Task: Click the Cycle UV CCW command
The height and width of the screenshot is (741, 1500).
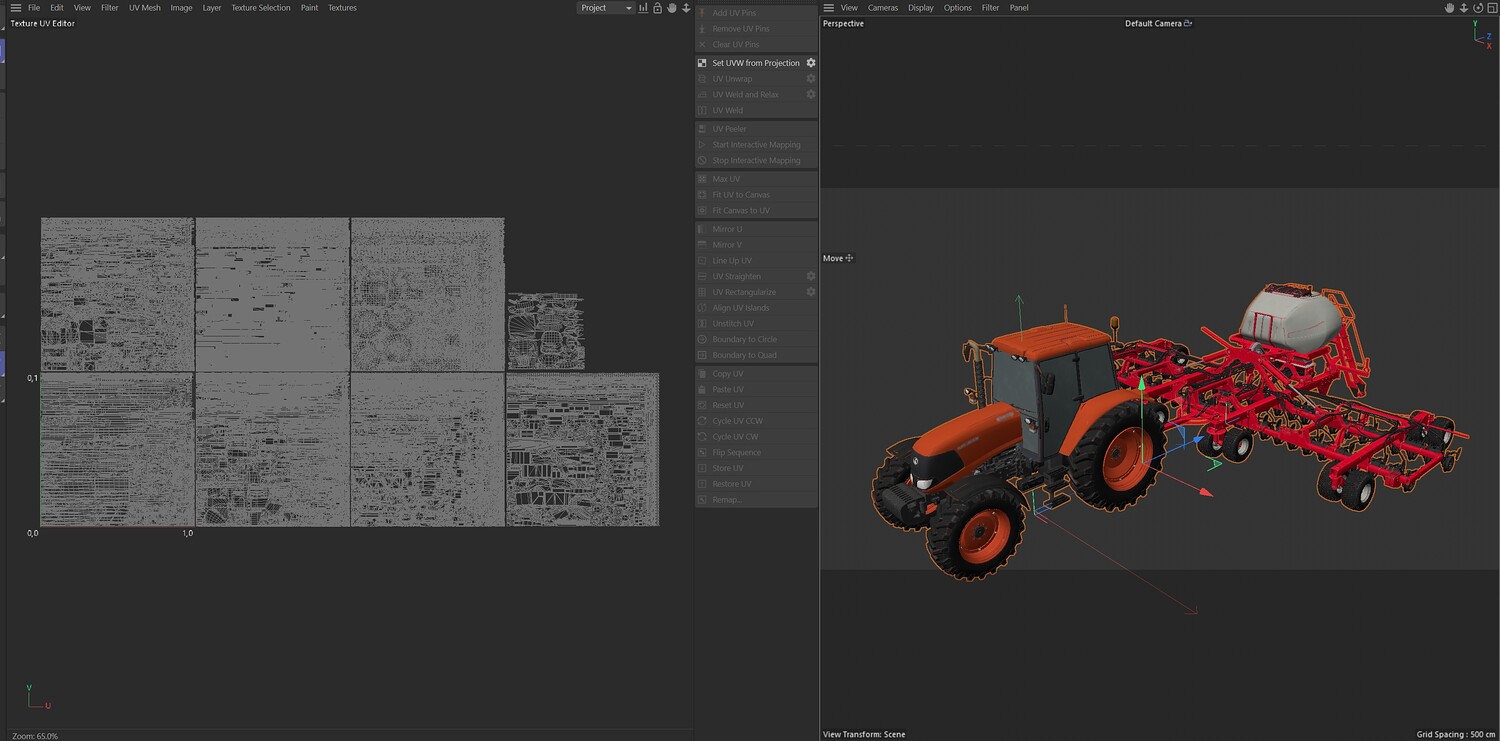Action: coord(756,421)
